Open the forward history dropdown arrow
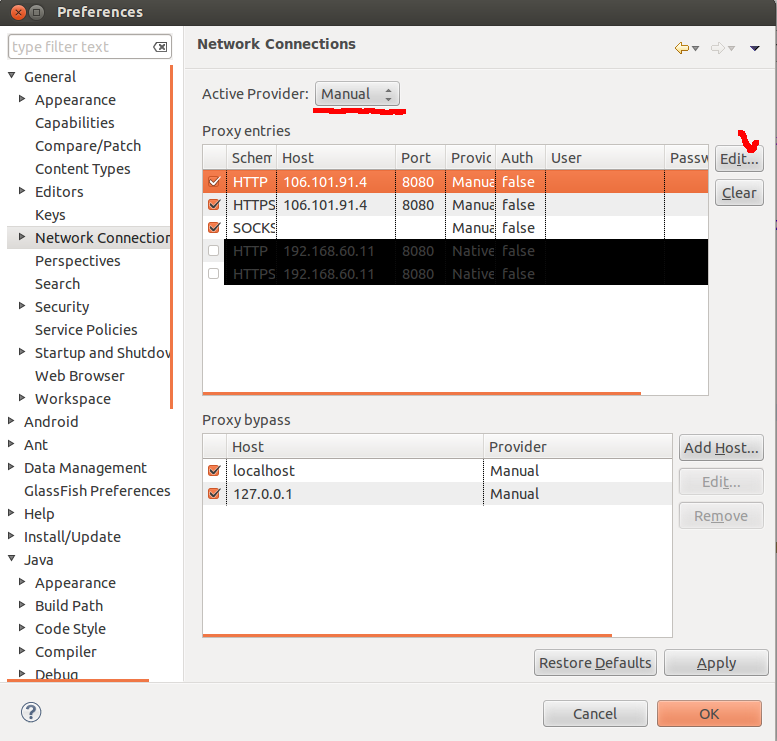The width and height of the screenshot is (777, 741). (731, 49)
